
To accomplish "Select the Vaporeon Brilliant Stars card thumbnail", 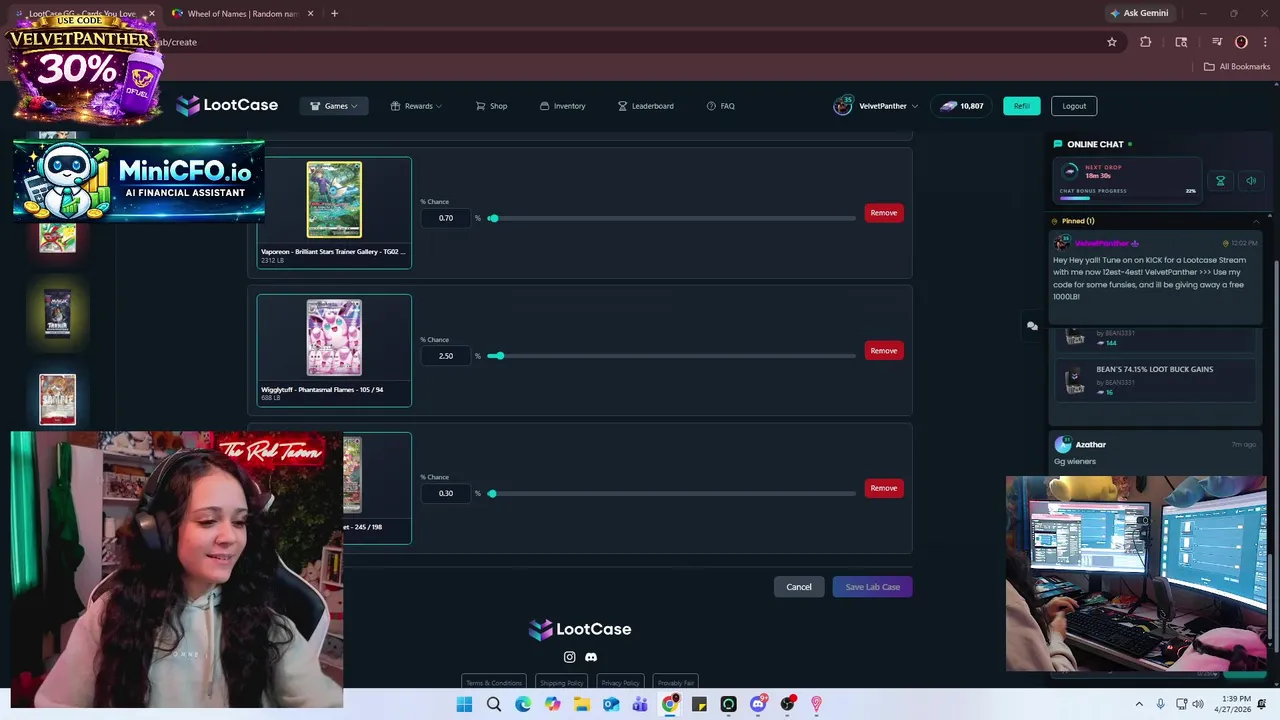I will 334,200.
